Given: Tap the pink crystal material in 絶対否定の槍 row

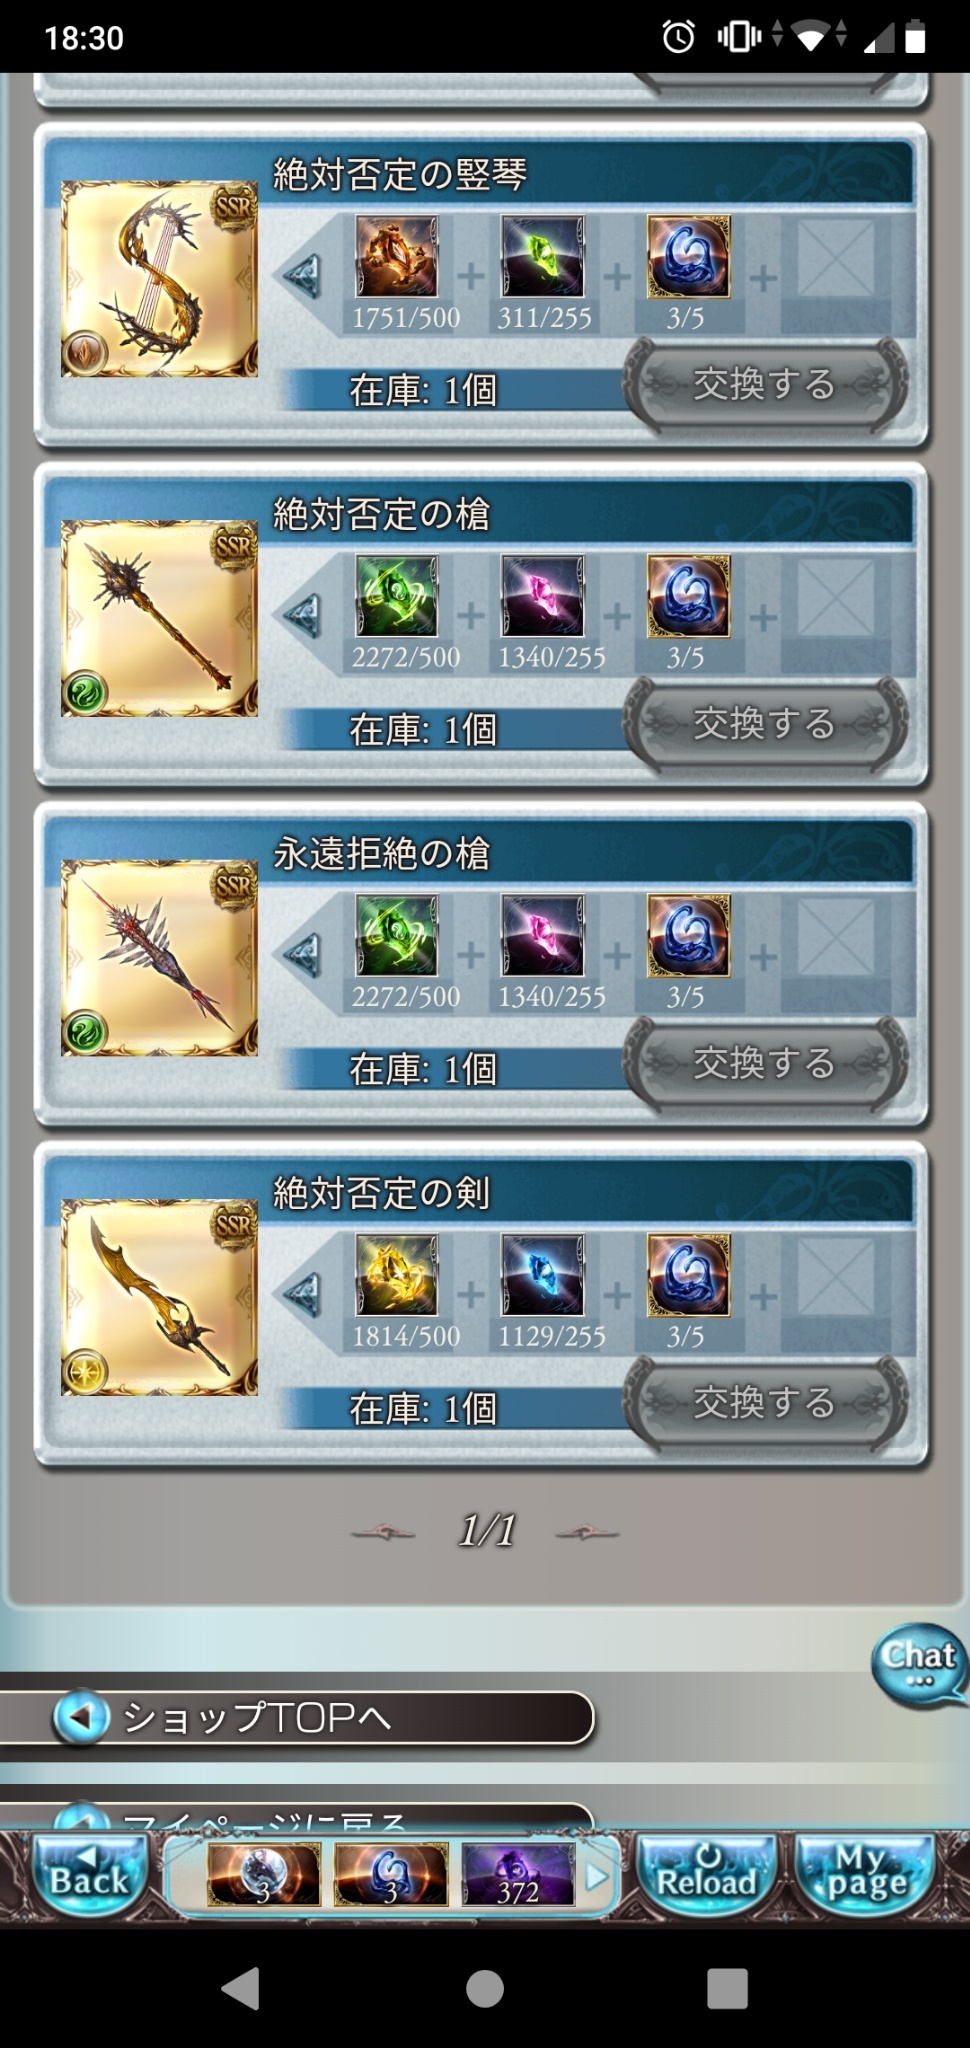Looking at the screenshot, I should point(543,596).
